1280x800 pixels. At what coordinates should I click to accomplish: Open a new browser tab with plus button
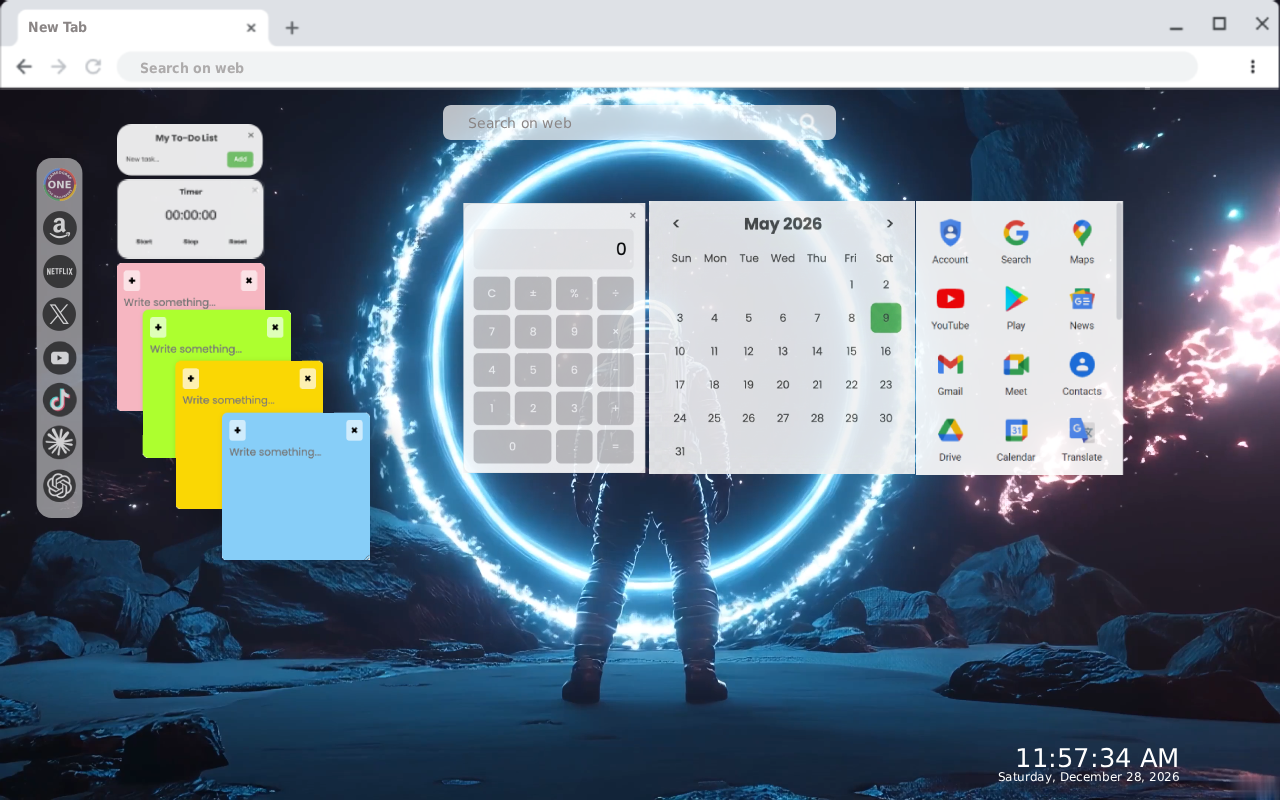pos(292,28)
